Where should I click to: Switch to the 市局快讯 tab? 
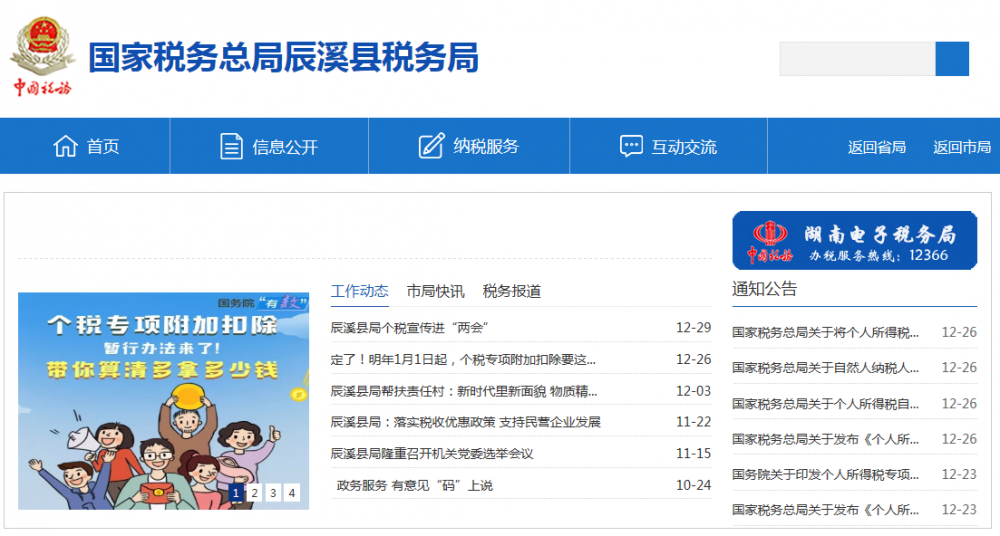tap(436, 292)
